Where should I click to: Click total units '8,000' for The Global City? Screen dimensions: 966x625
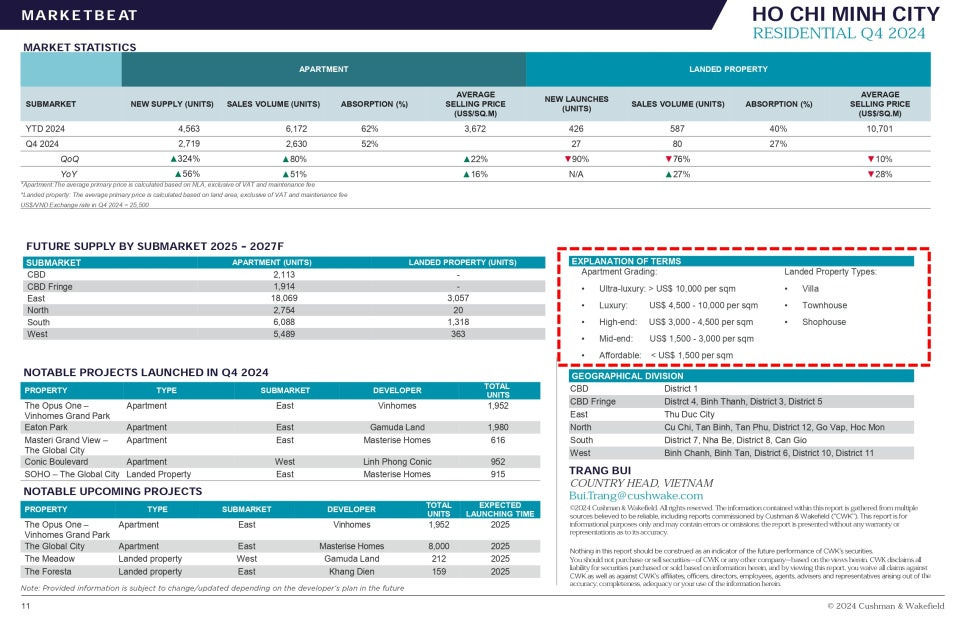tap(439, 546)
